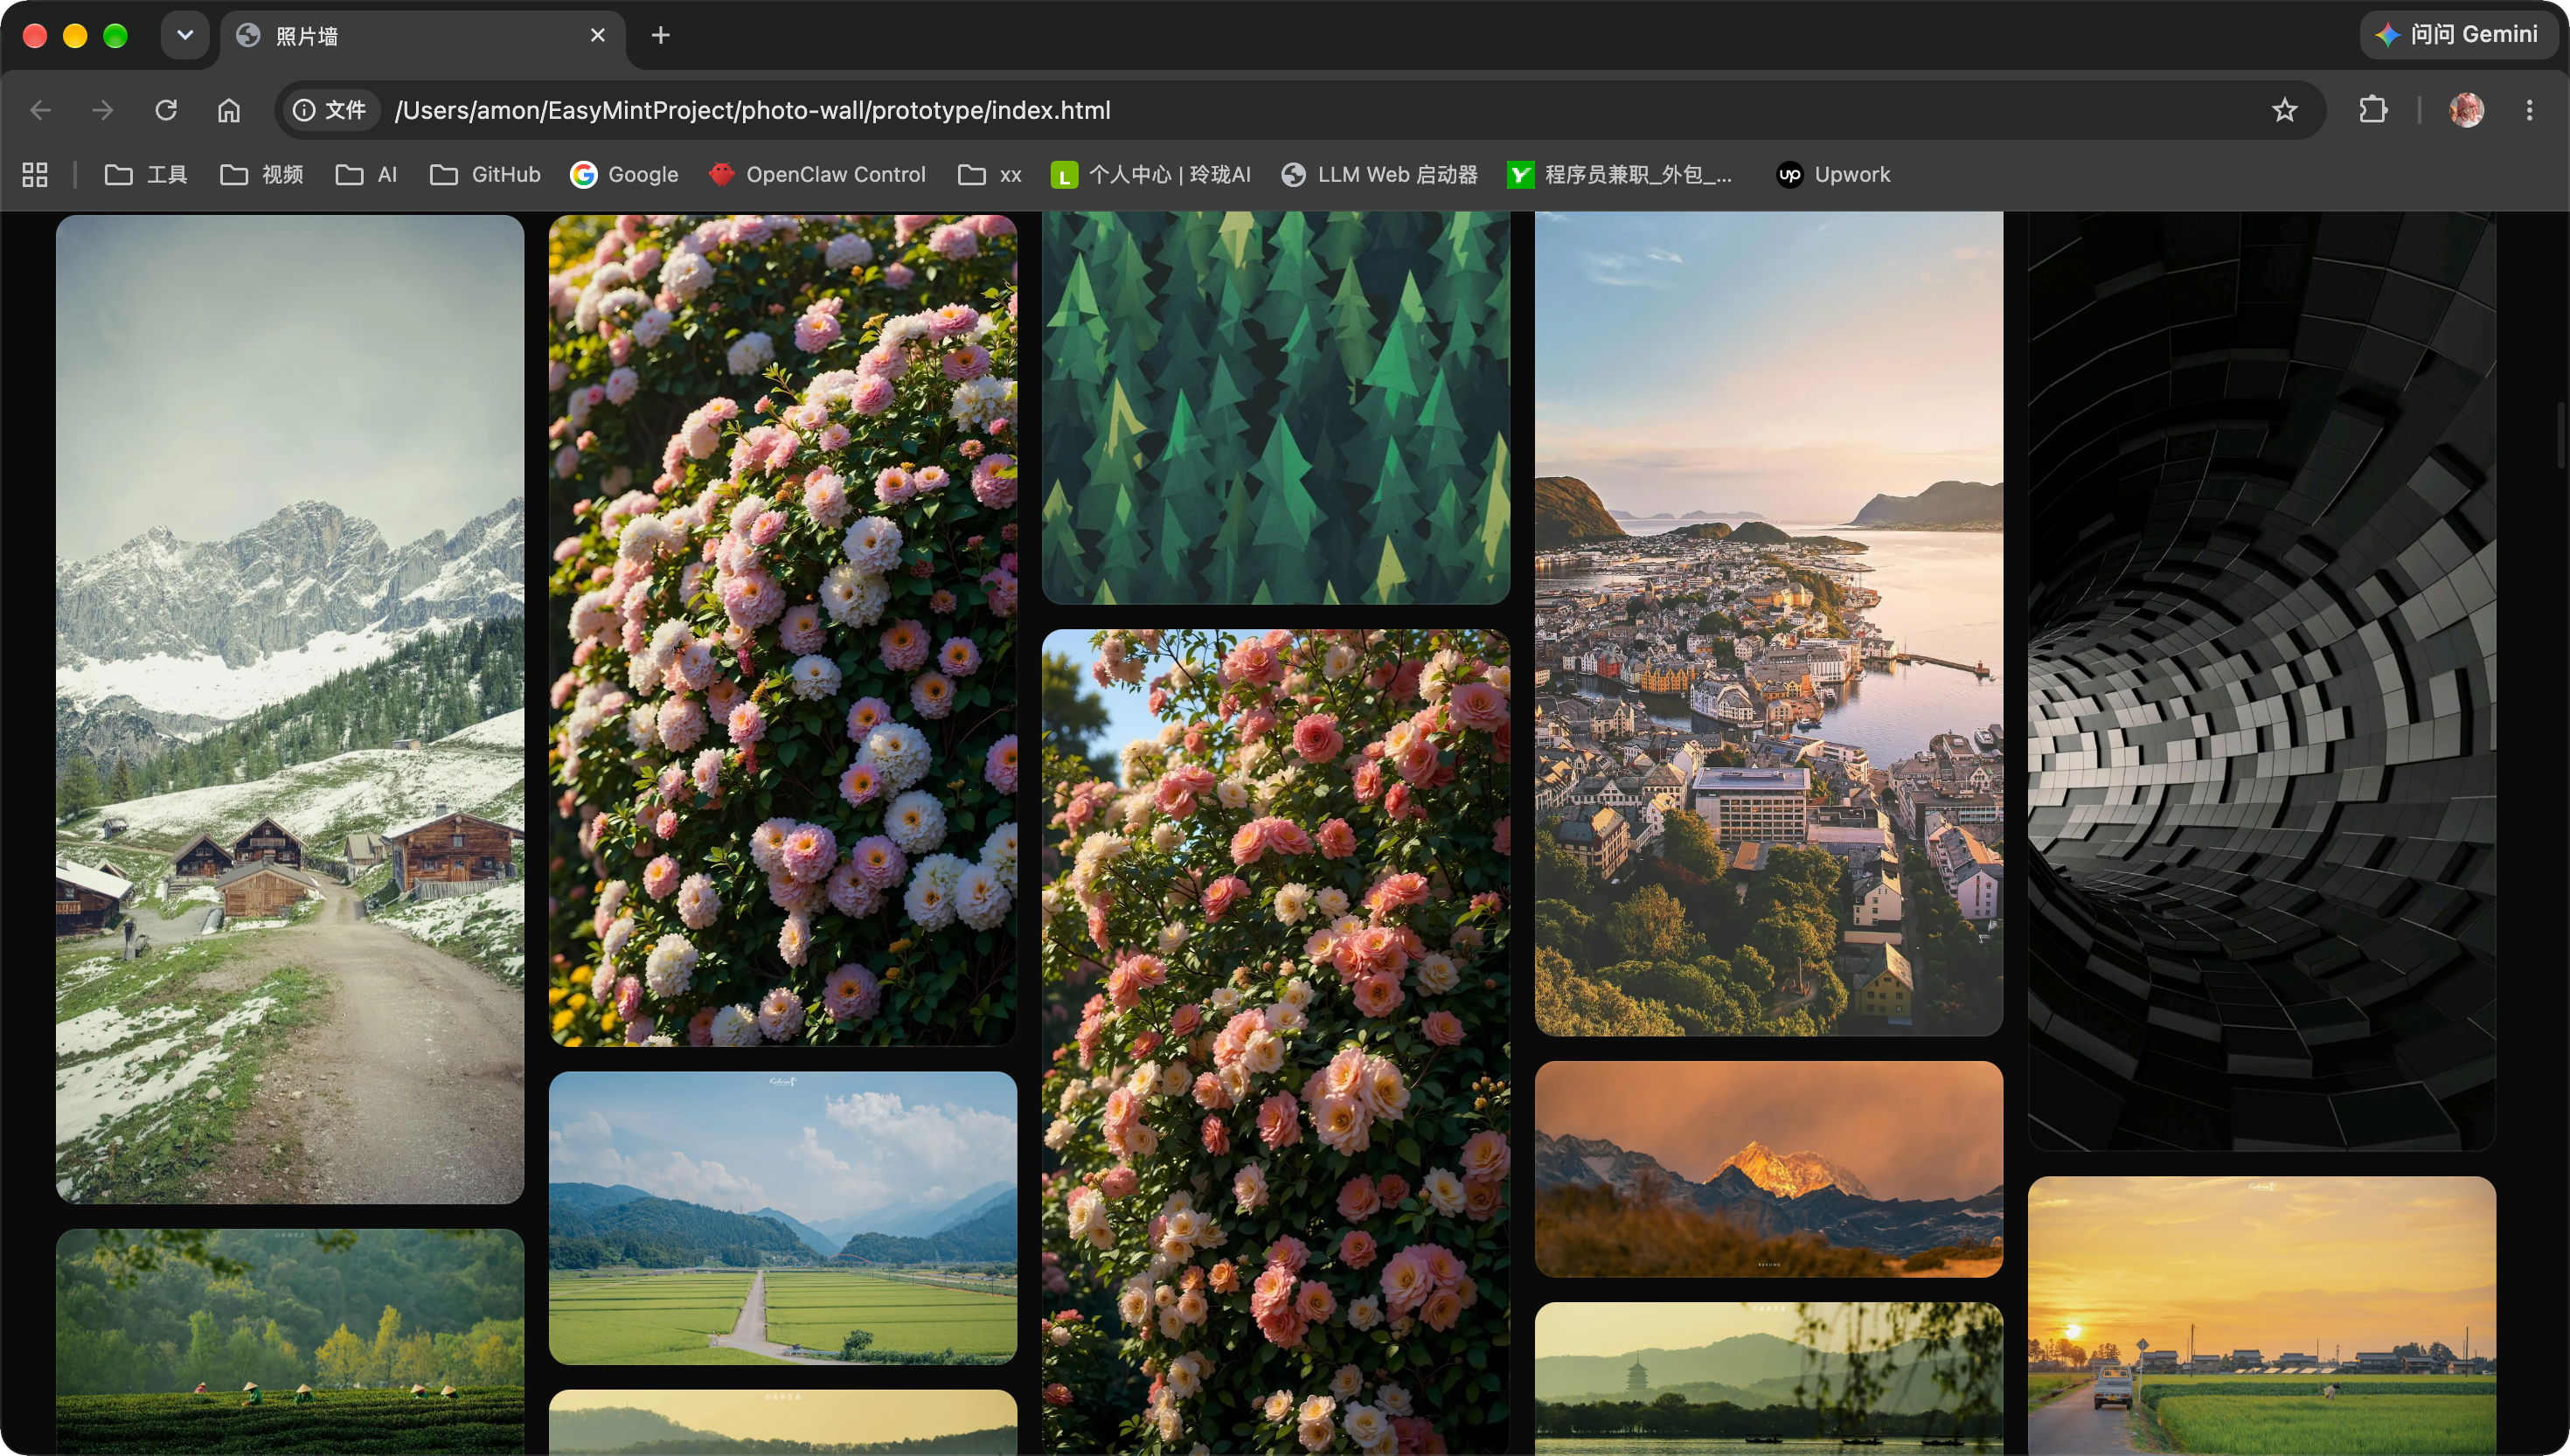Open the 程序员兼职_外包 bookmark
Image resolution: width=2570 pixels, height=1456 pixels.
pyautogui.click(x=1620, y=175)
